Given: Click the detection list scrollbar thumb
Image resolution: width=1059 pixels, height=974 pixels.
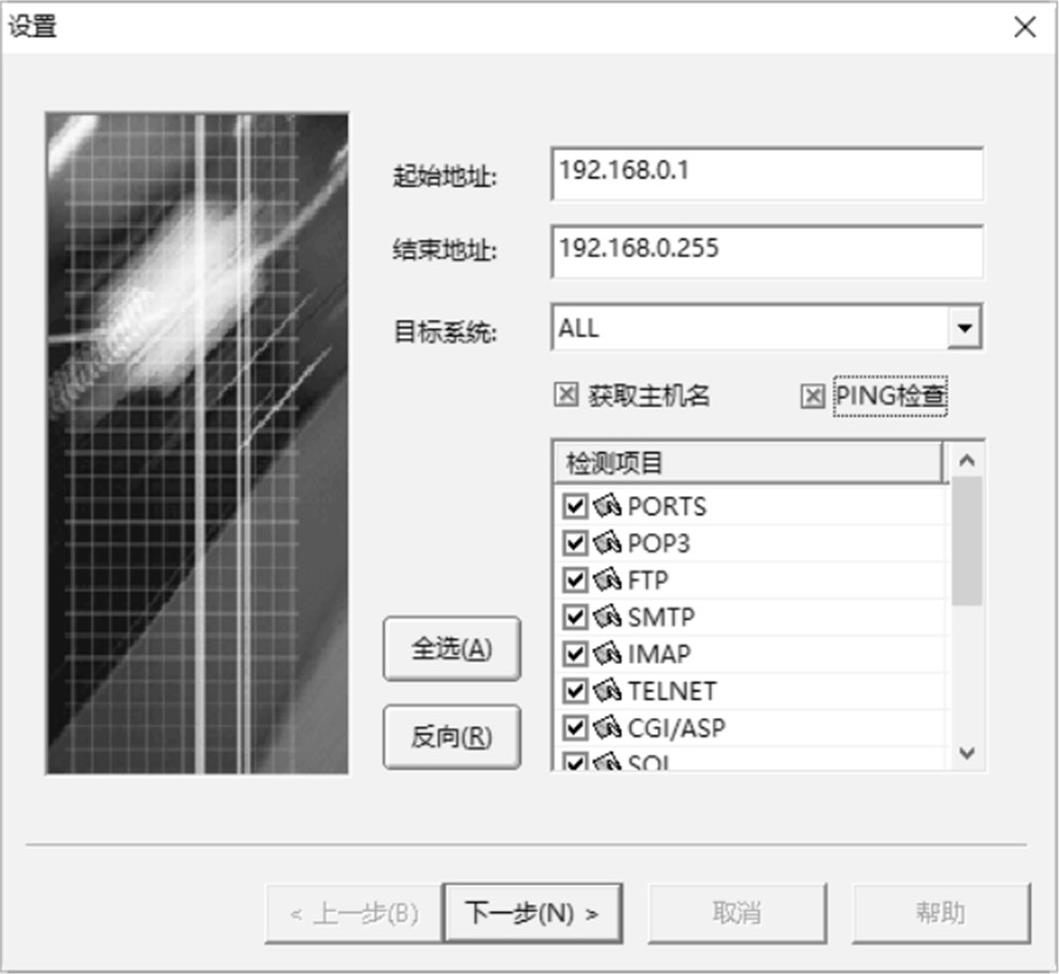Looking at the screenshot, I should tap(967, 541).
